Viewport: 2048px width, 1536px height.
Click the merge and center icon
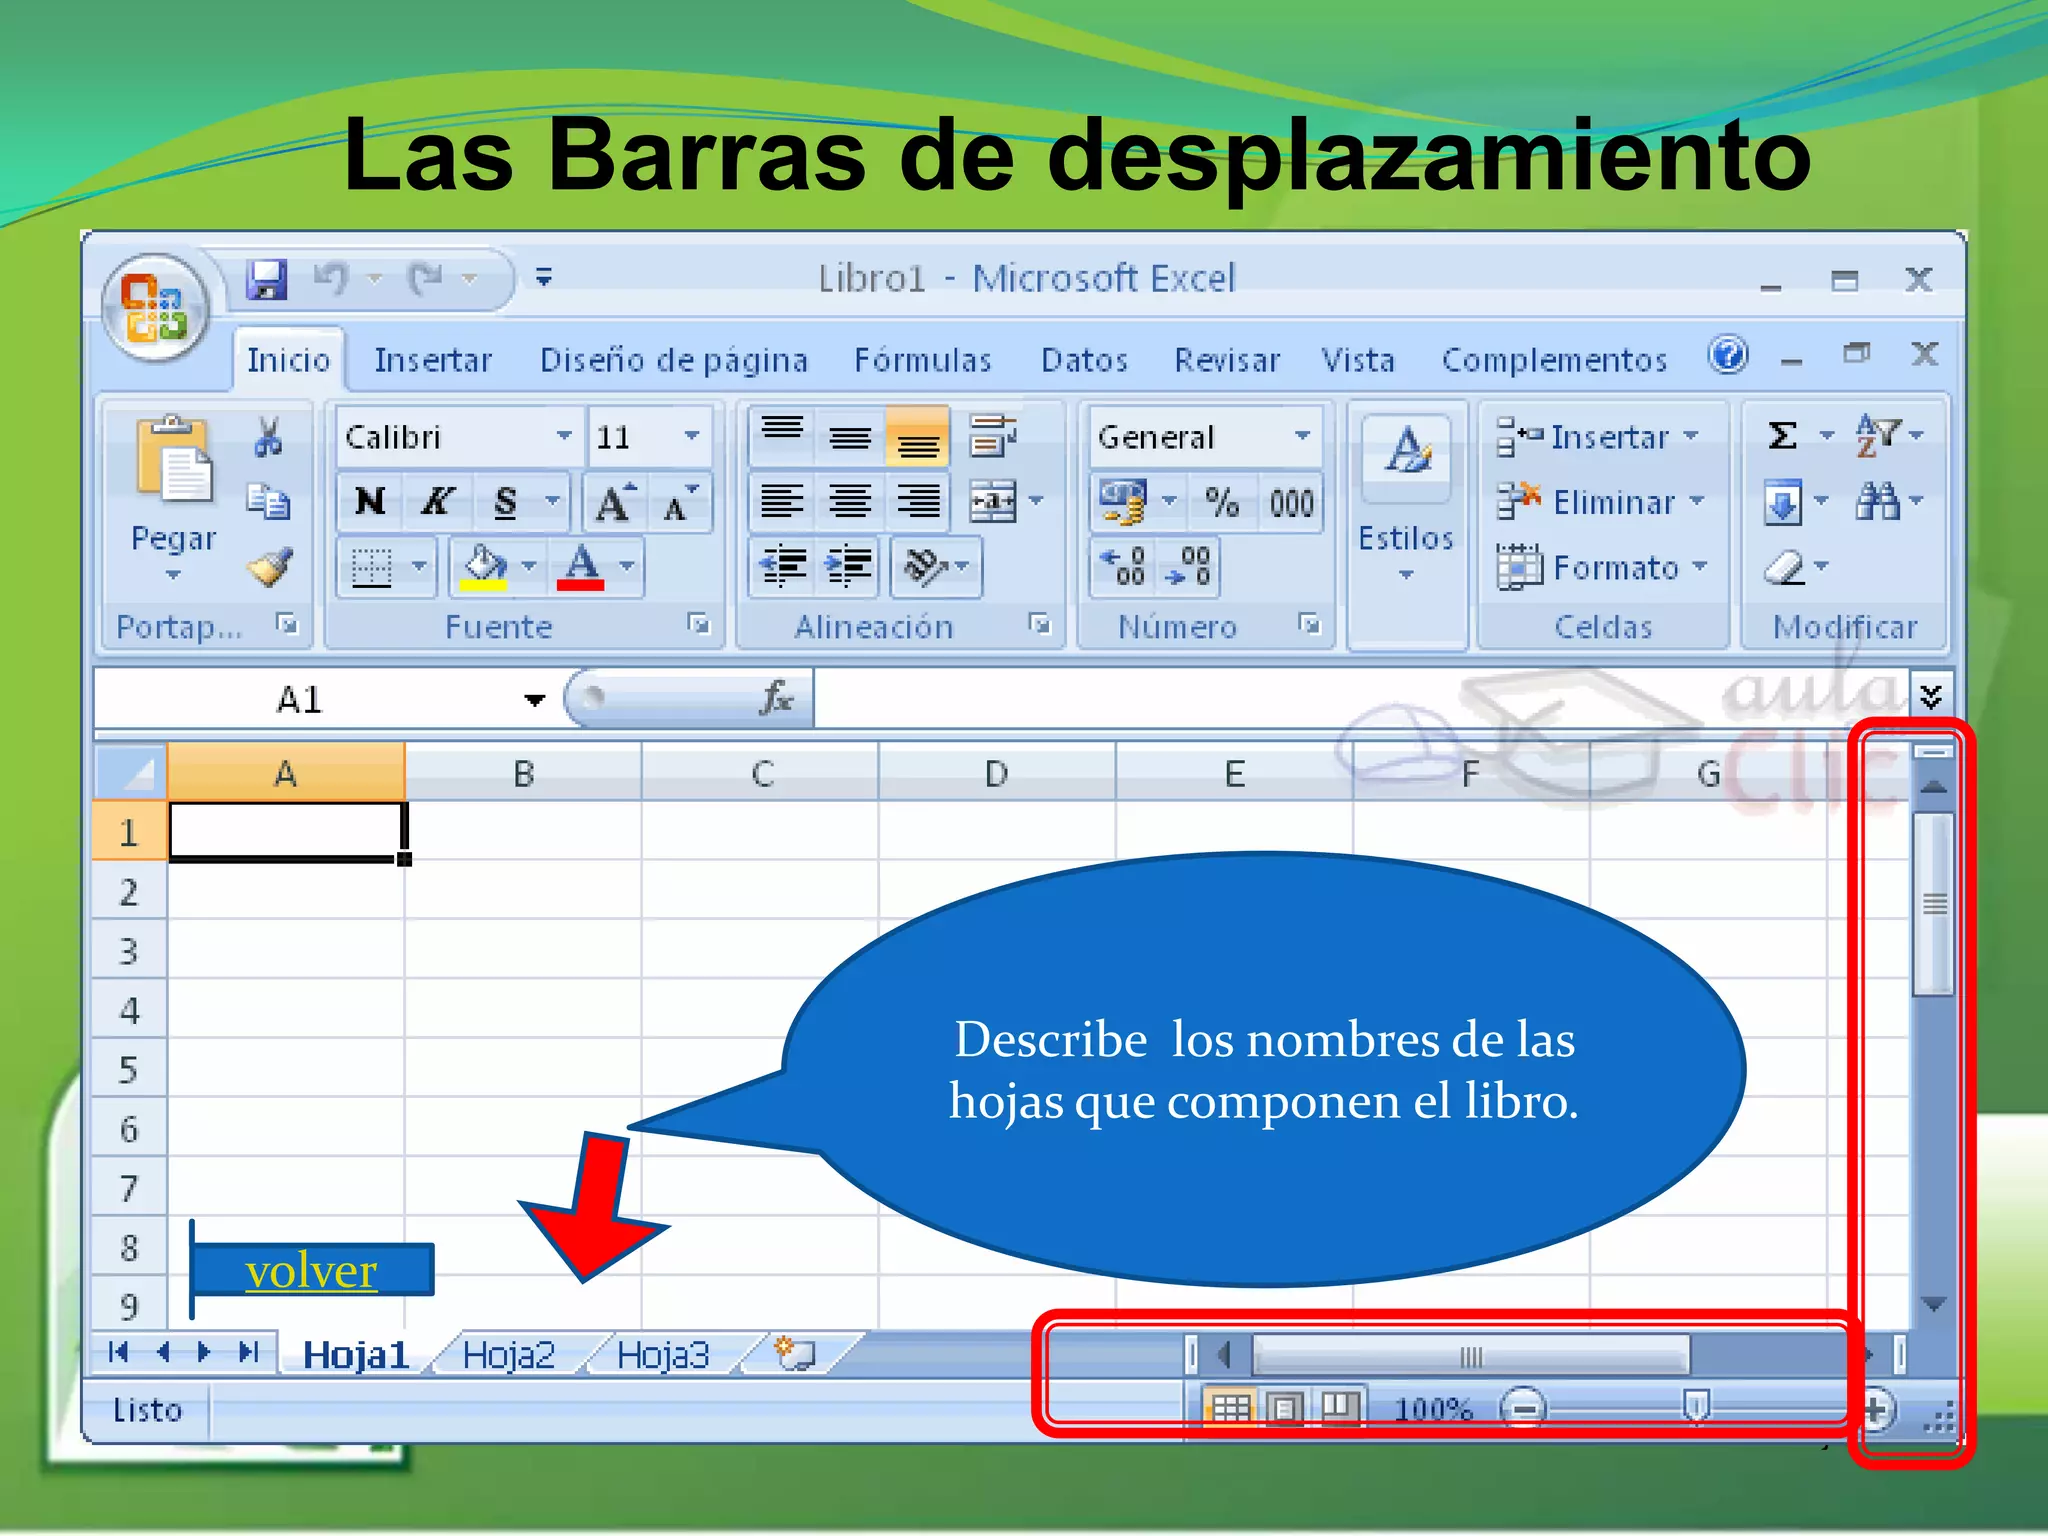pyautogui.click(x=993, y=501)
